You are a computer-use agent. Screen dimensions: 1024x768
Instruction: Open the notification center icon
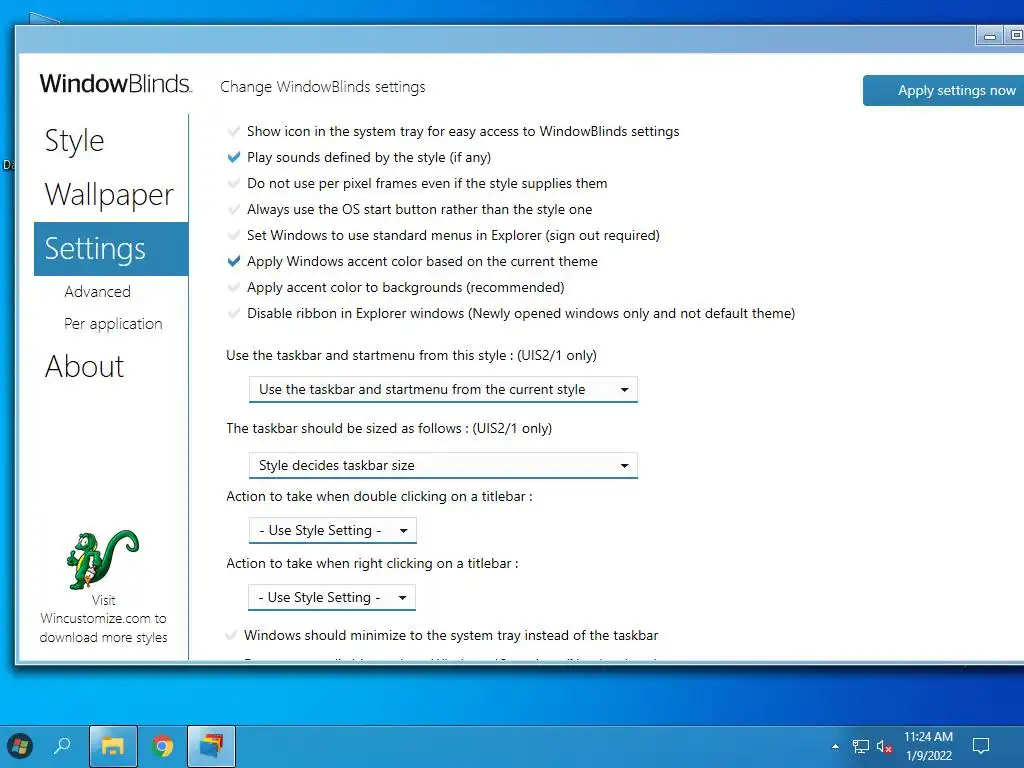[x=981, y=746]
